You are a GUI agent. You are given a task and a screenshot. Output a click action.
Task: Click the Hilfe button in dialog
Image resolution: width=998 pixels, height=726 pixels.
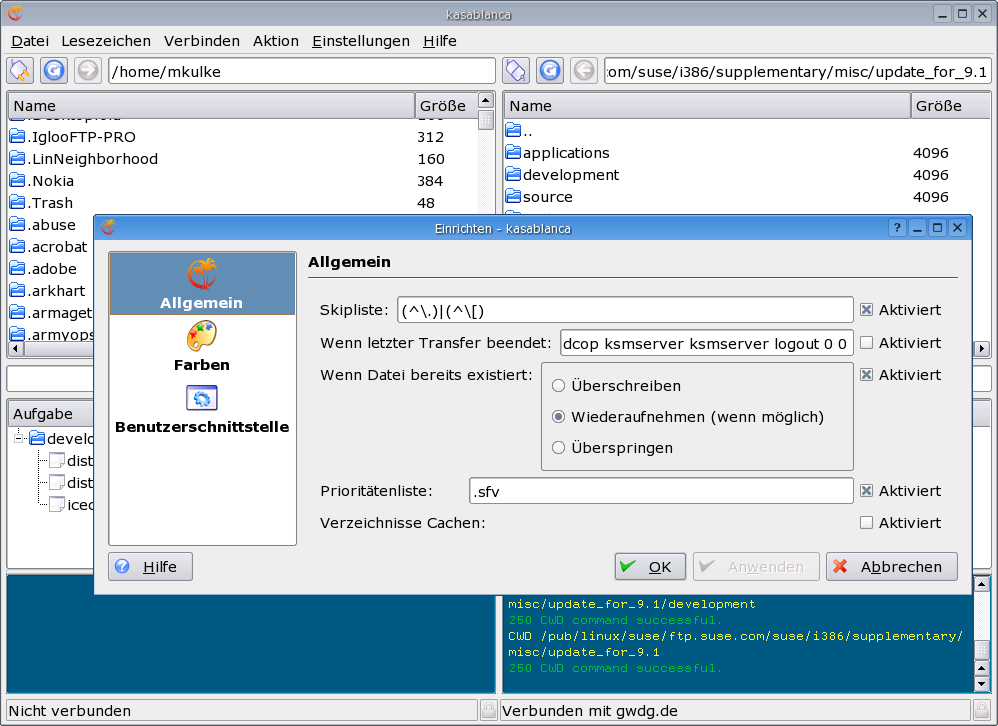(150, 566)
